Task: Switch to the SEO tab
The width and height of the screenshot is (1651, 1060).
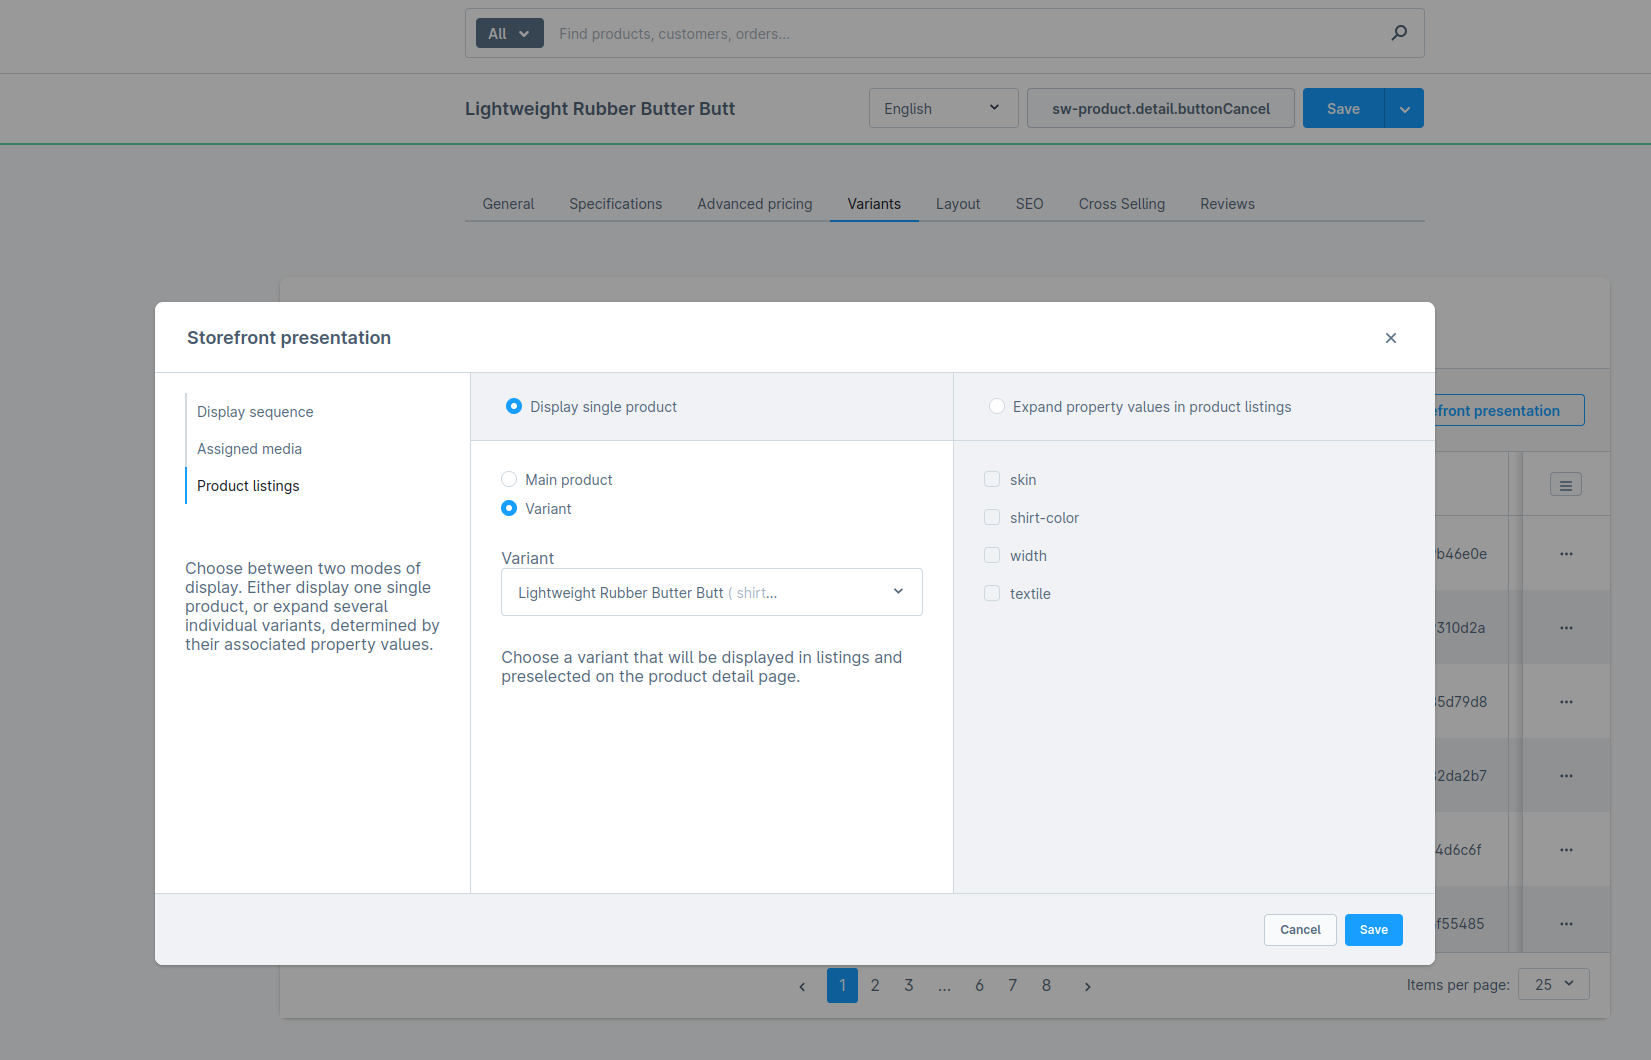Action: tap(1029, 204)
